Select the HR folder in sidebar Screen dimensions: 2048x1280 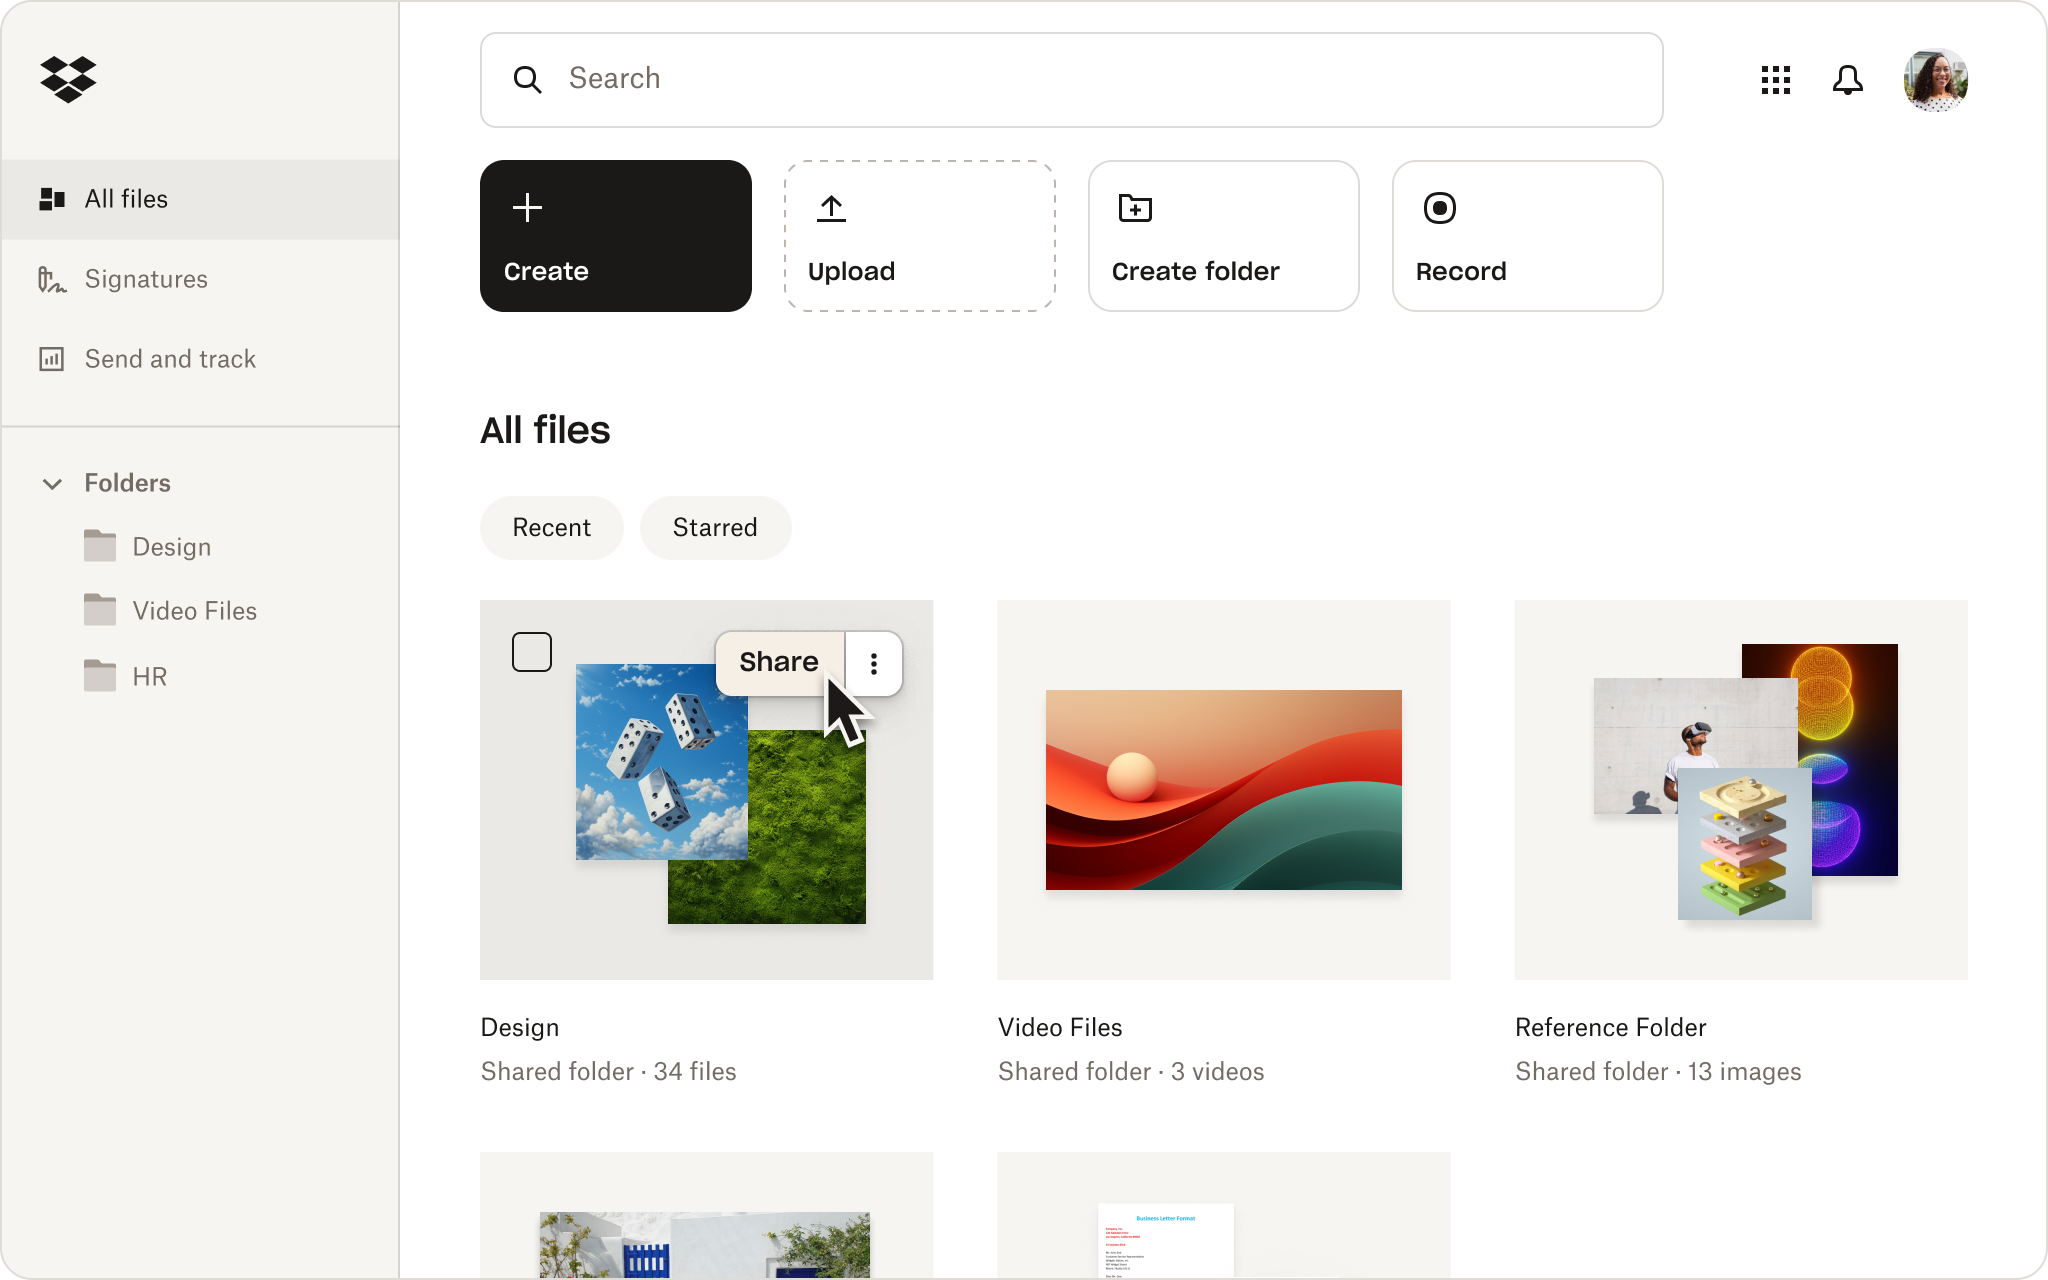149,677
